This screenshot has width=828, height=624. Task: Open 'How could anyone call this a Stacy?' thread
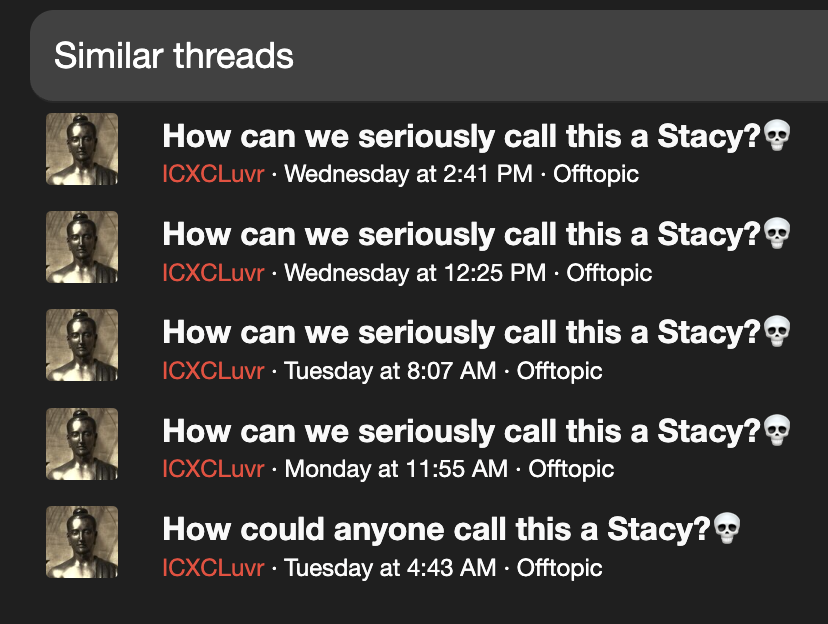coord(451,530)
